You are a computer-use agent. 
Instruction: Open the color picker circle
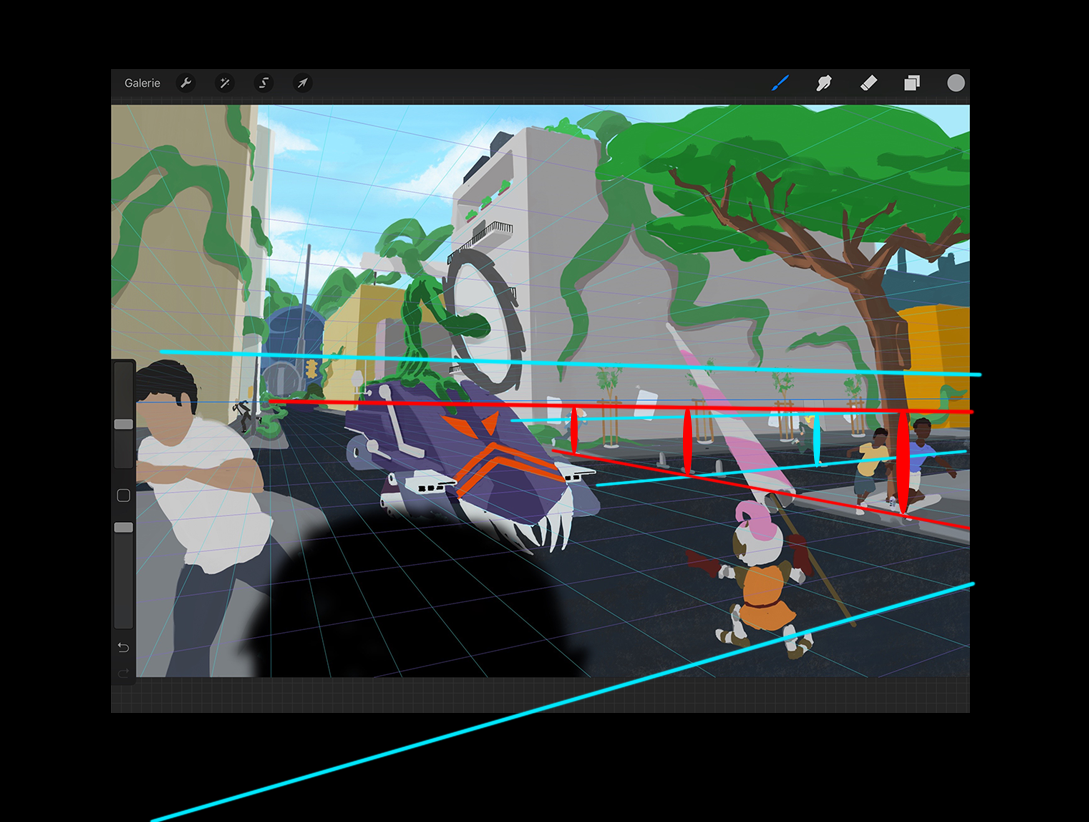(956, 83)
